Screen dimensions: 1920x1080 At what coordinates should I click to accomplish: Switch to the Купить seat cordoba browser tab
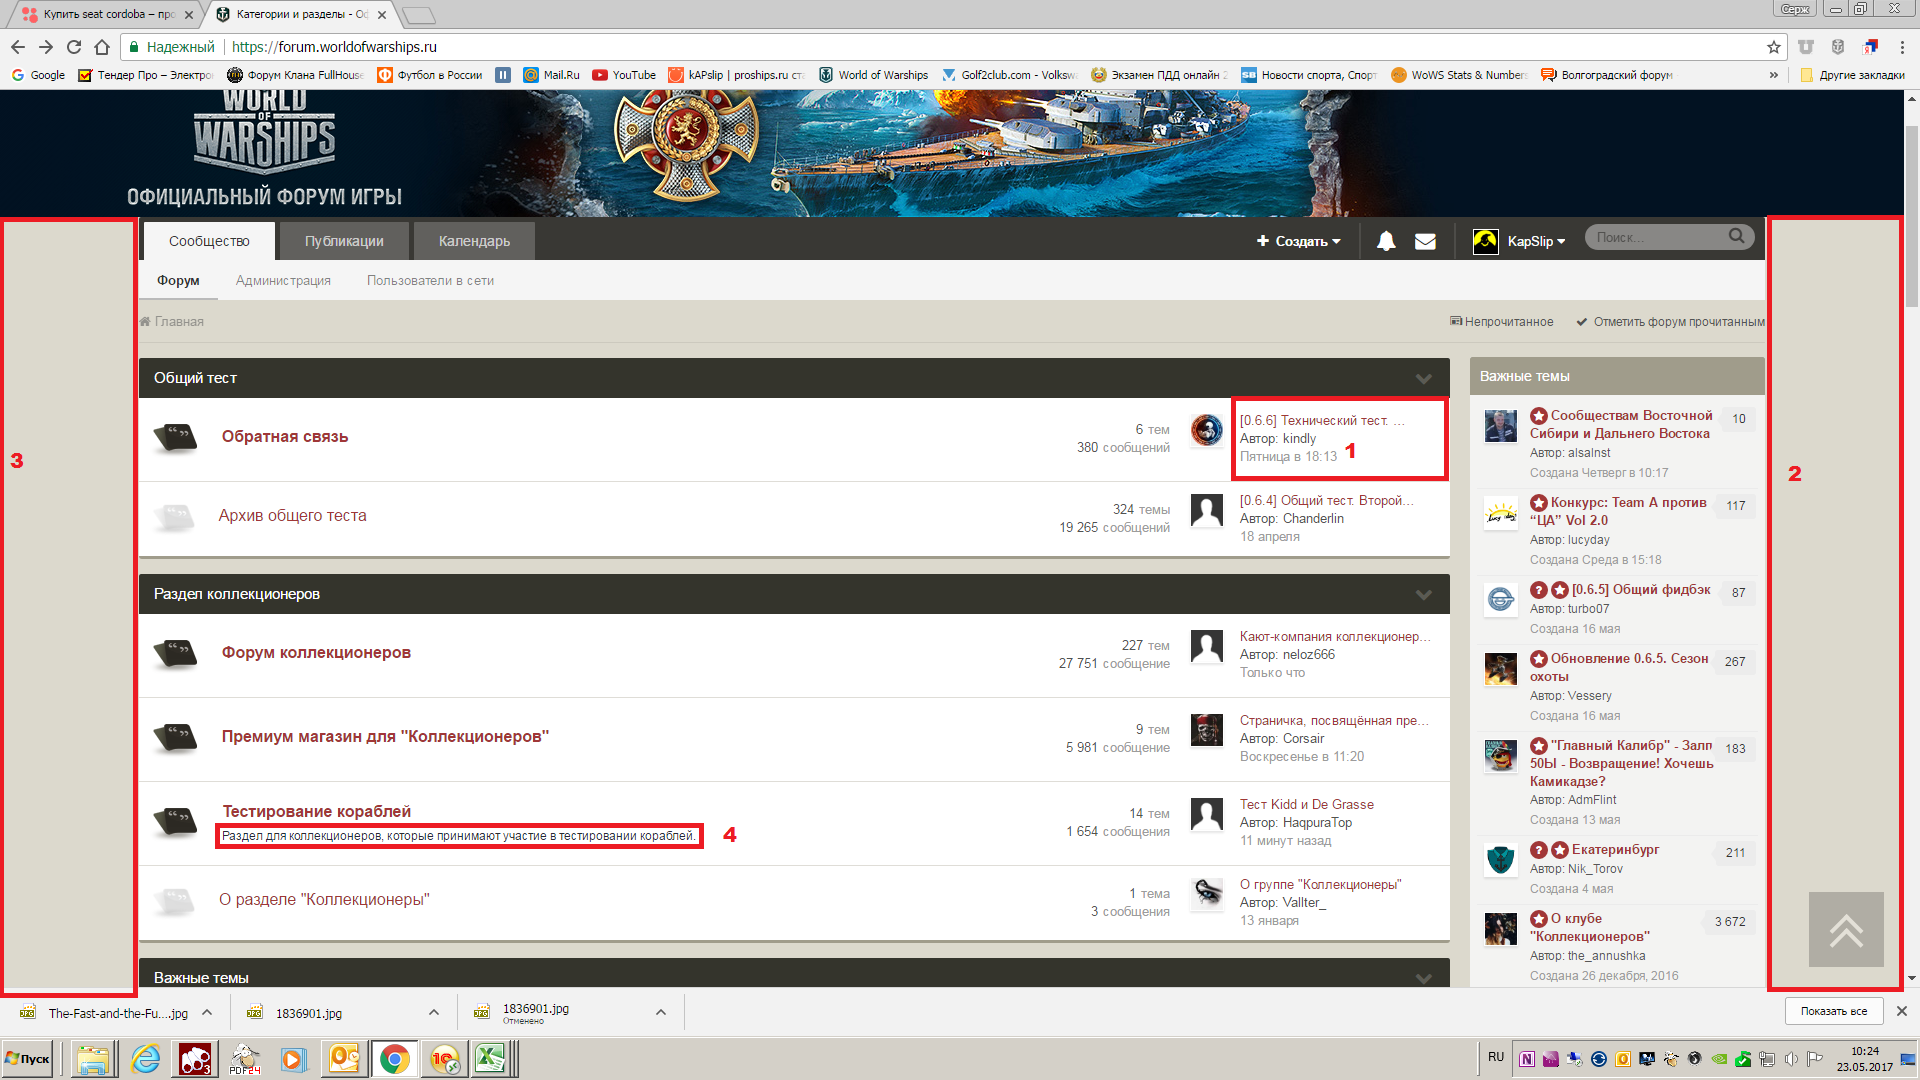pos(108,14)
